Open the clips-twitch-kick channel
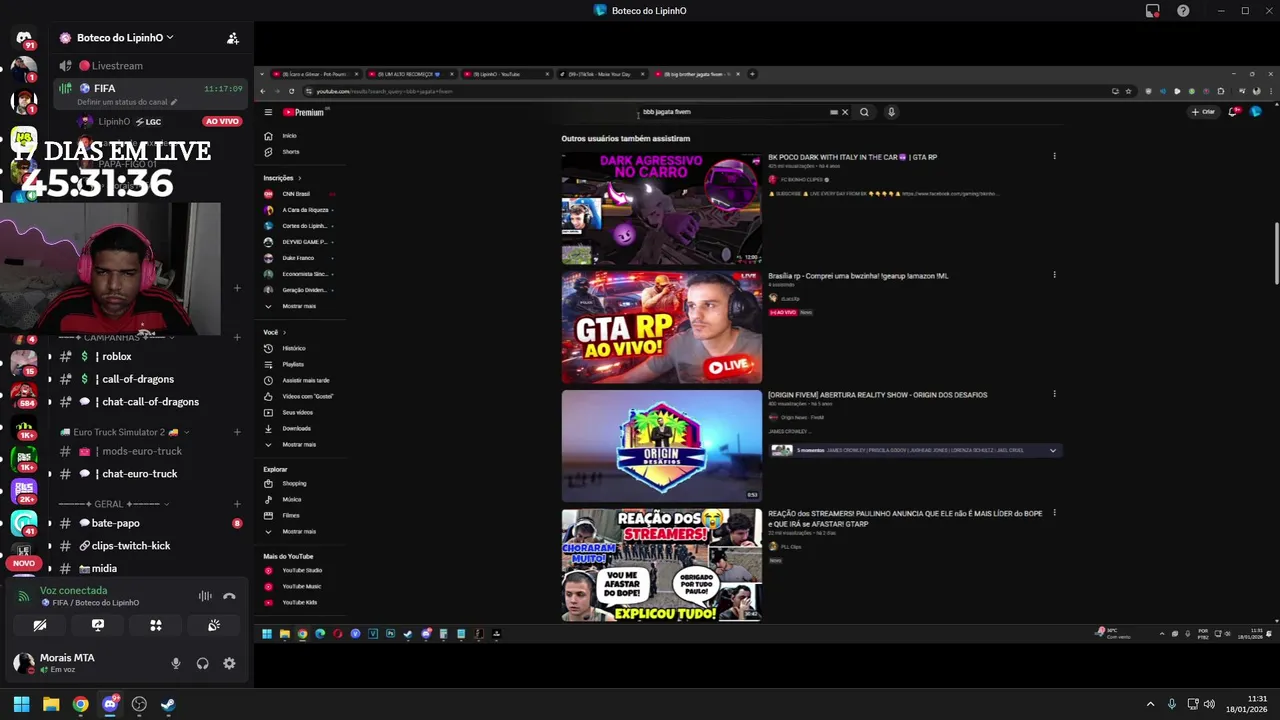1280x720 pixels. click(x=150, y=546)
